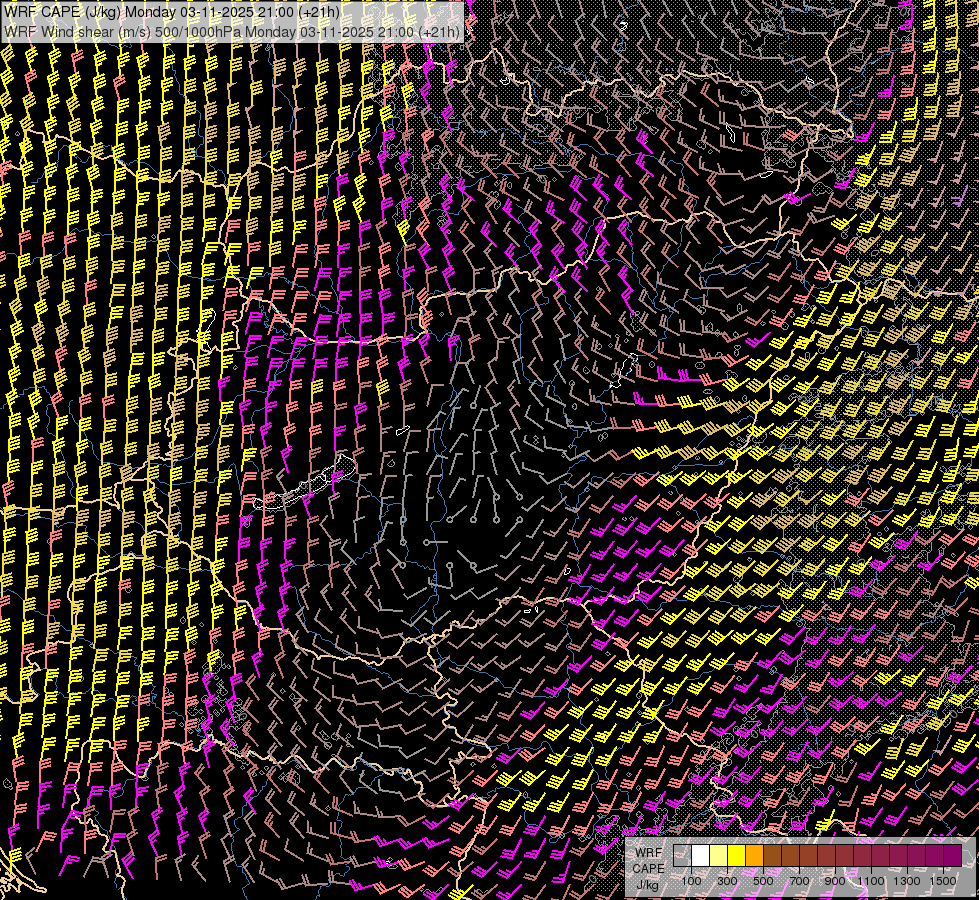The width and height of the screenshot is (979, 900).
Task: Click the 1100 legend scale label
Action: (871, 880)
